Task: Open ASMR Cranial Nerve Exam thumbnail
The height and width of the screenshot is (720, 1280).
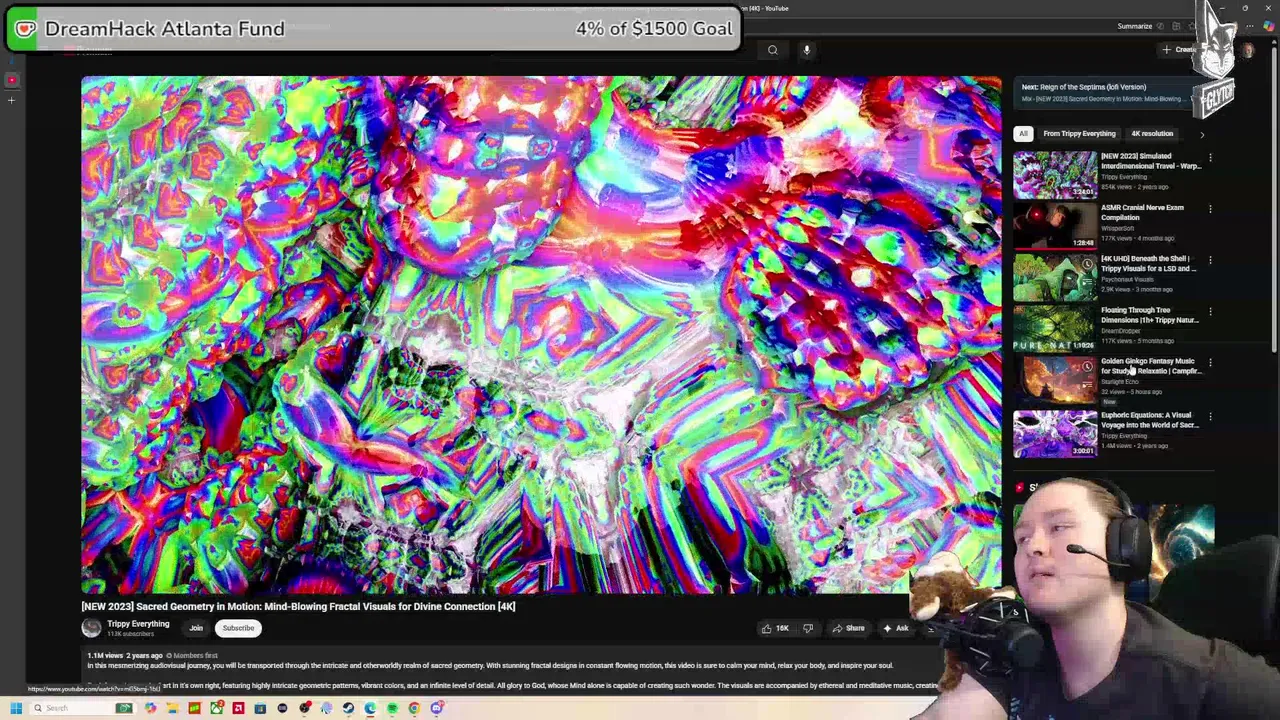Action: [x=1055, y=227]
